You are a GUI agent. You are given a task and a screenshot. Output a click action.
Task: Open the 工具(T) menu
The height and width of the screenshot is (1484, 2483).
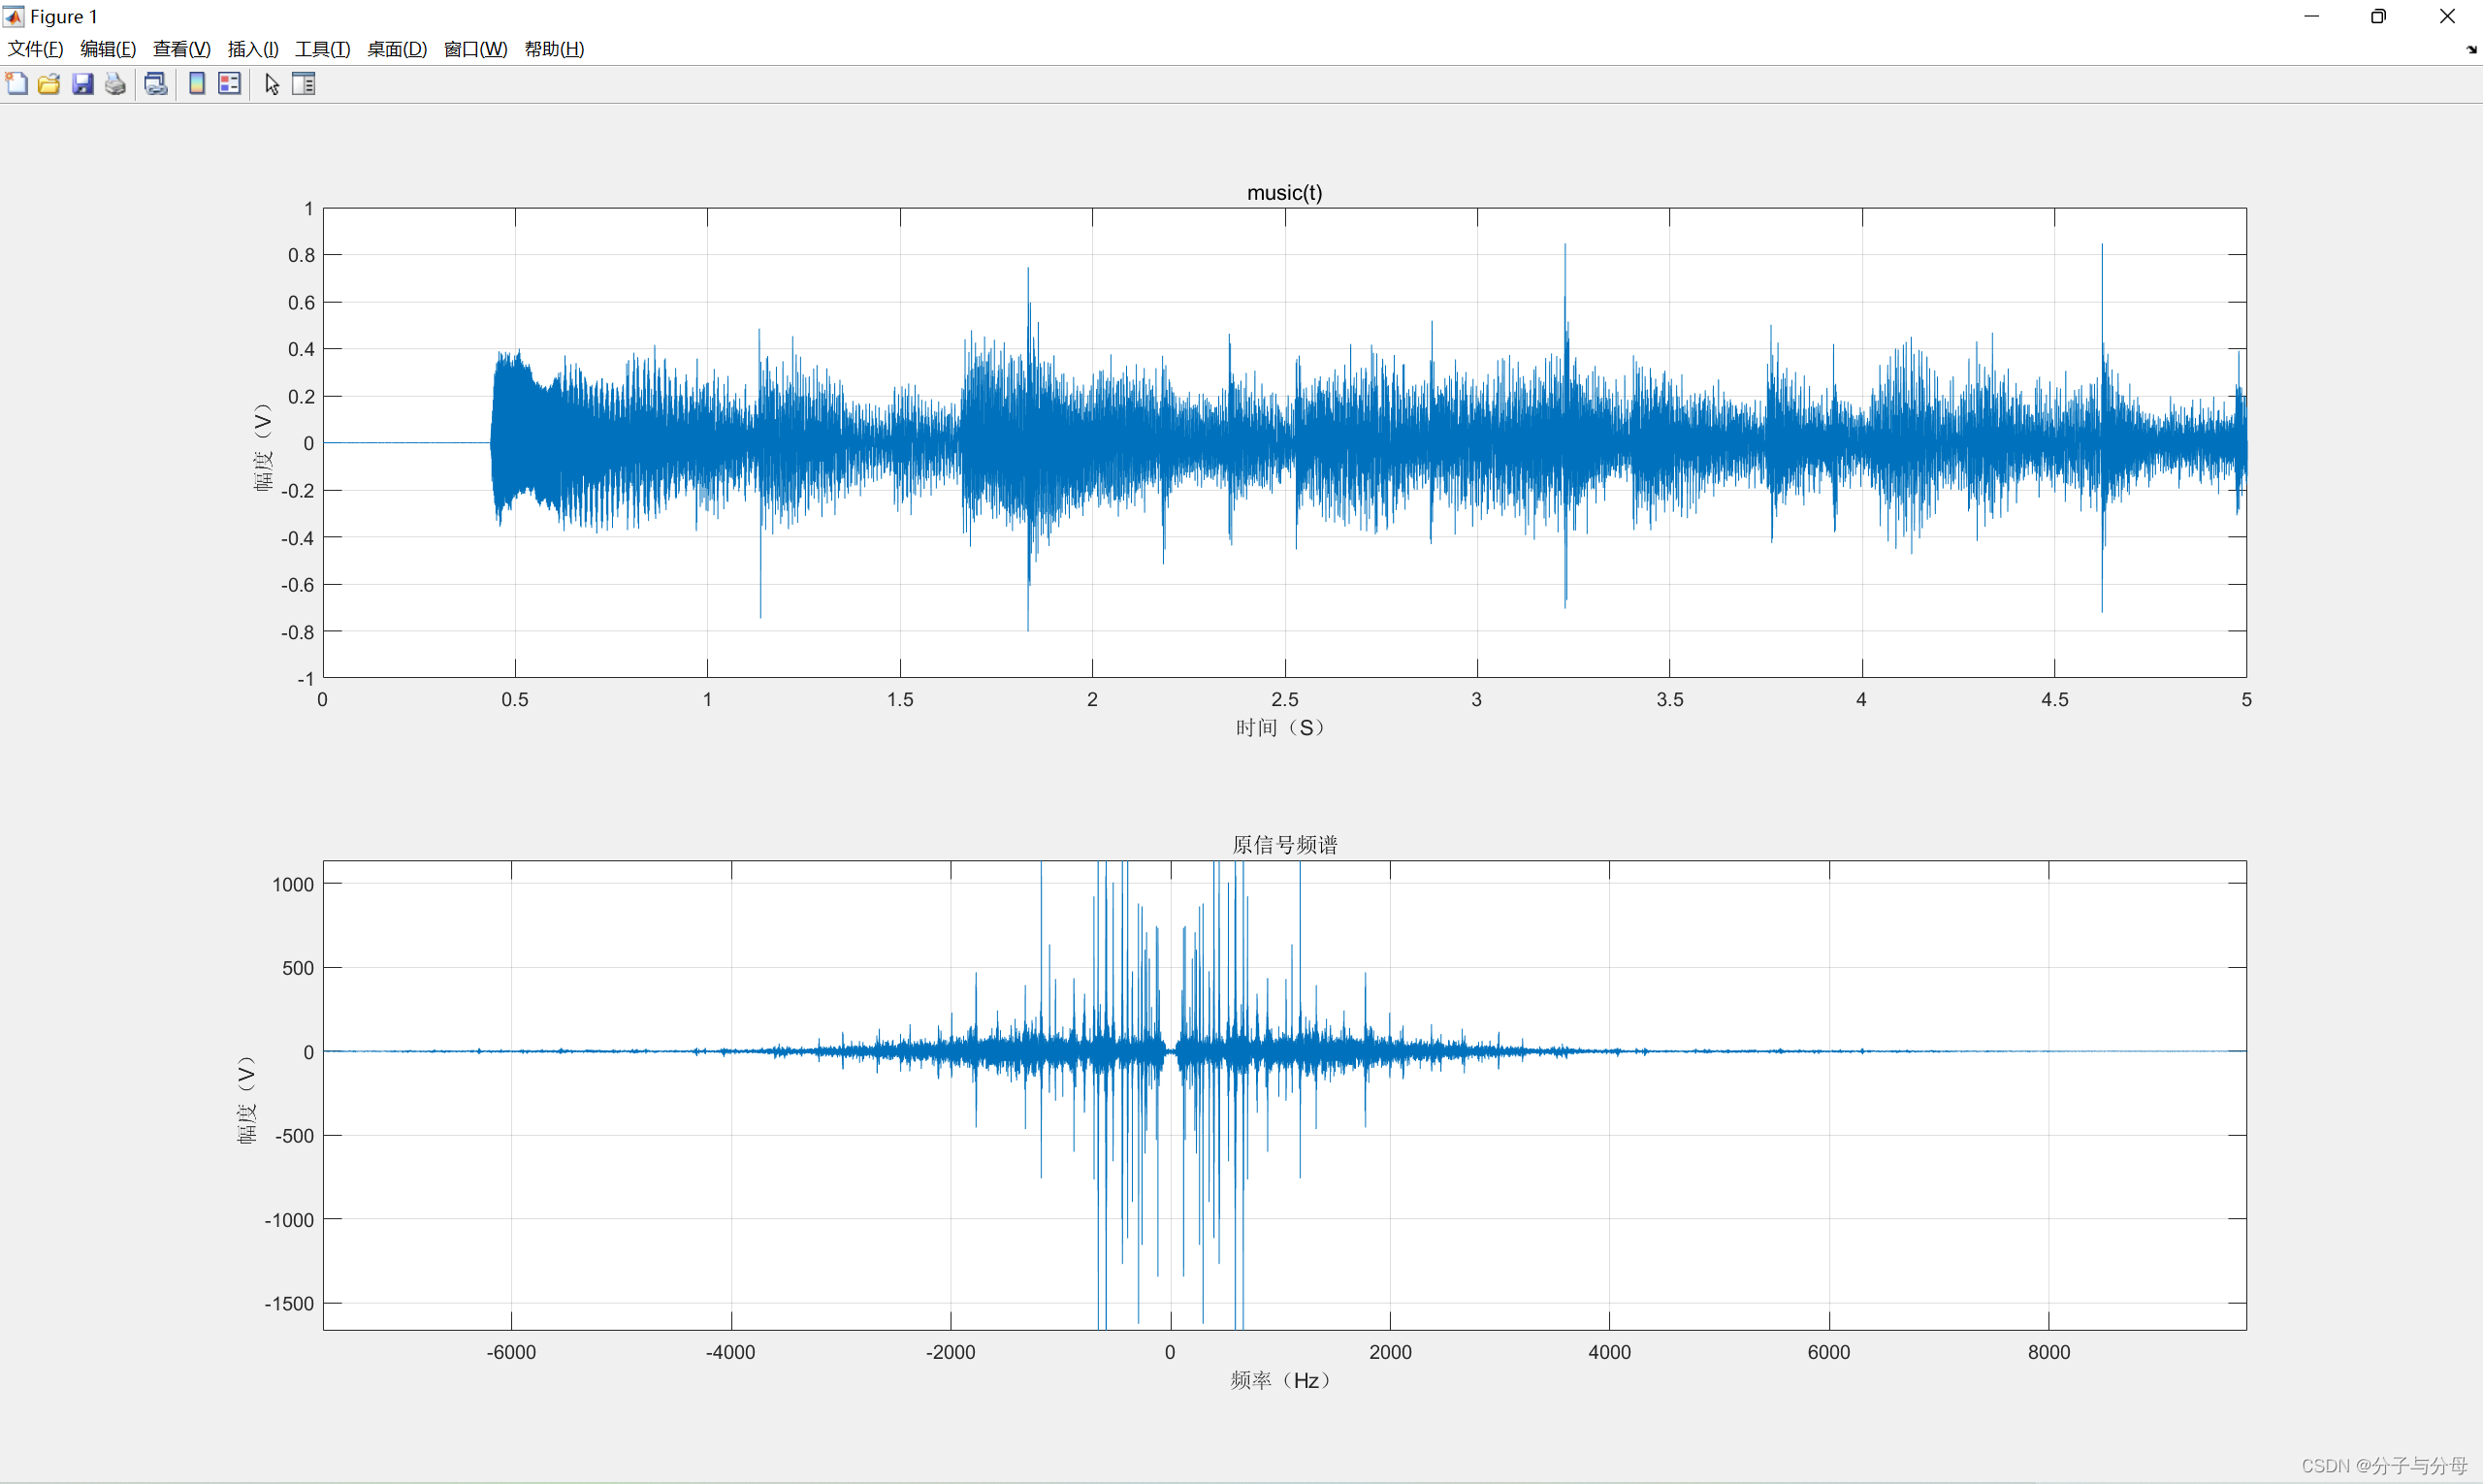pyautogui.click(x=322, y=49)
